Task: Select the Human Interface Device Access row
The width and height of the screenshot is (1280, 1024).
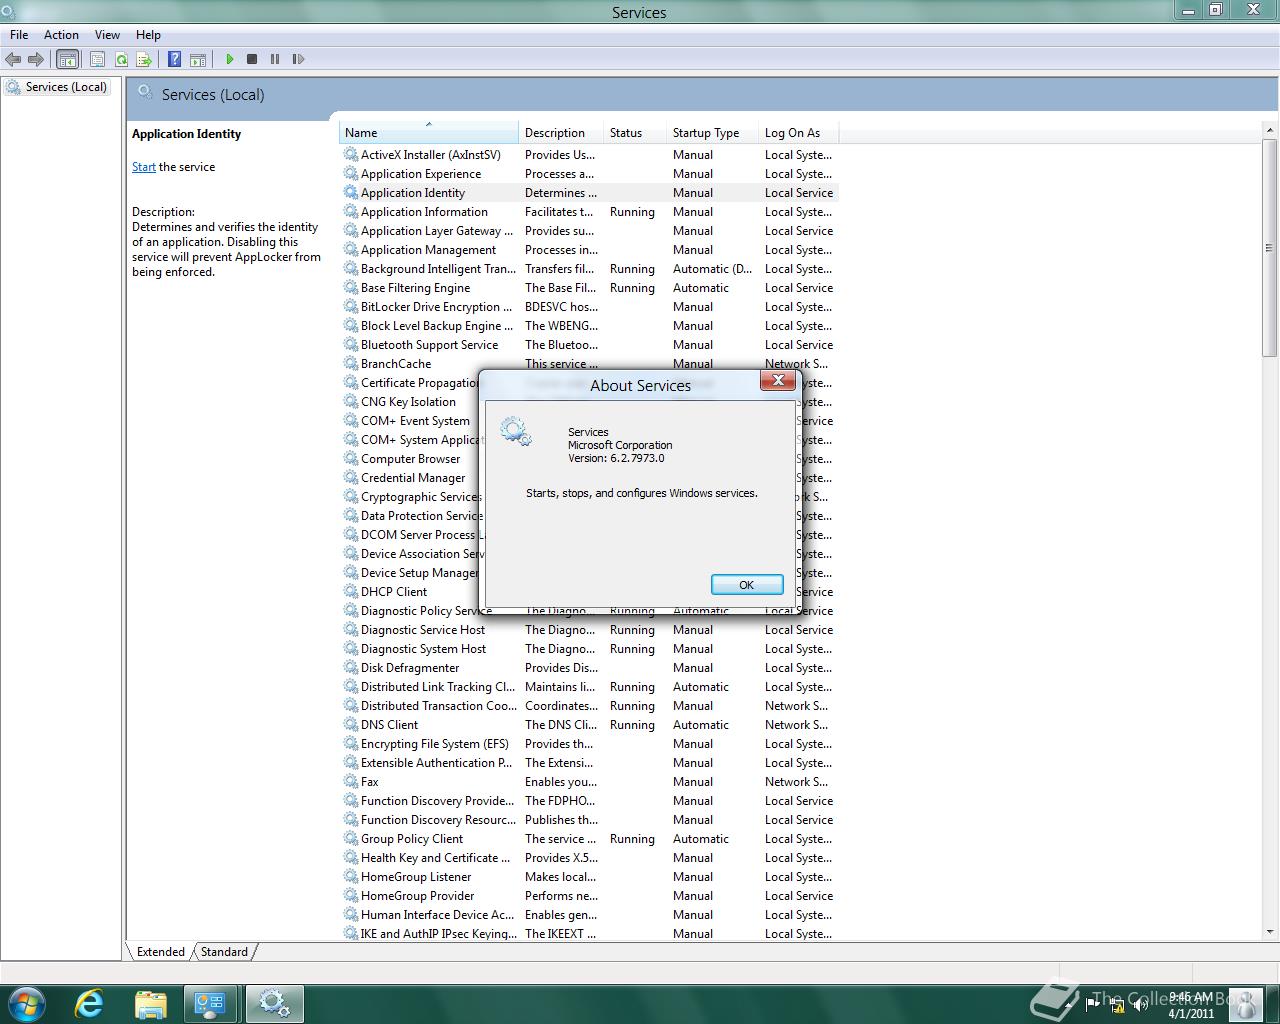Action: [590, 914]
